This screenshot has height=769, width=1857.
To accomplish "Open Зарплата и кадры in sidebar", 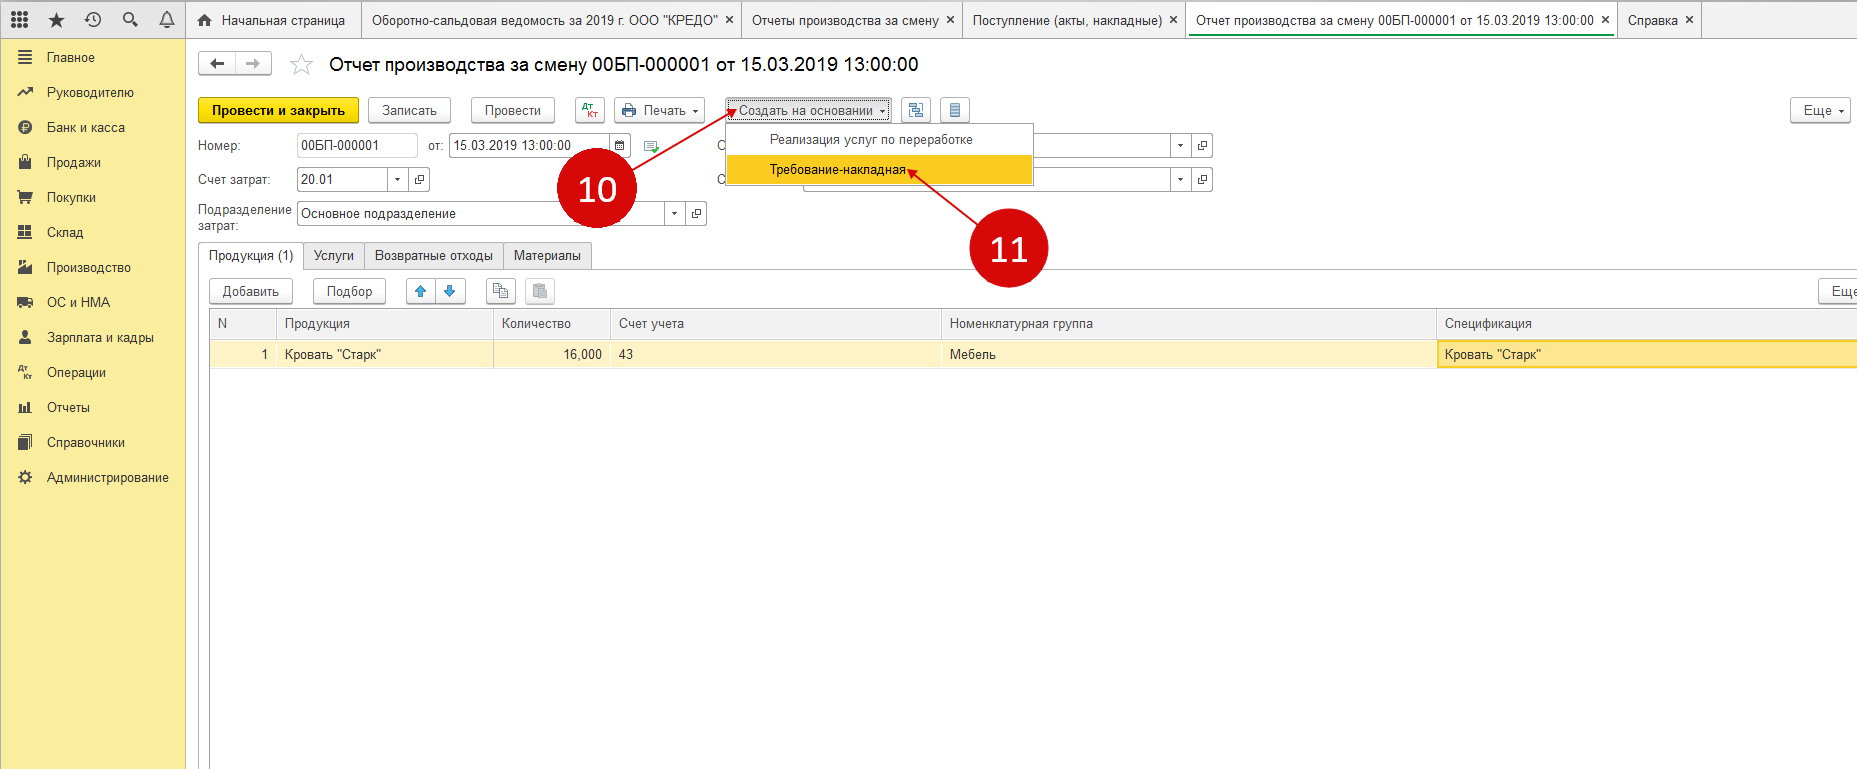I will 100,338.
